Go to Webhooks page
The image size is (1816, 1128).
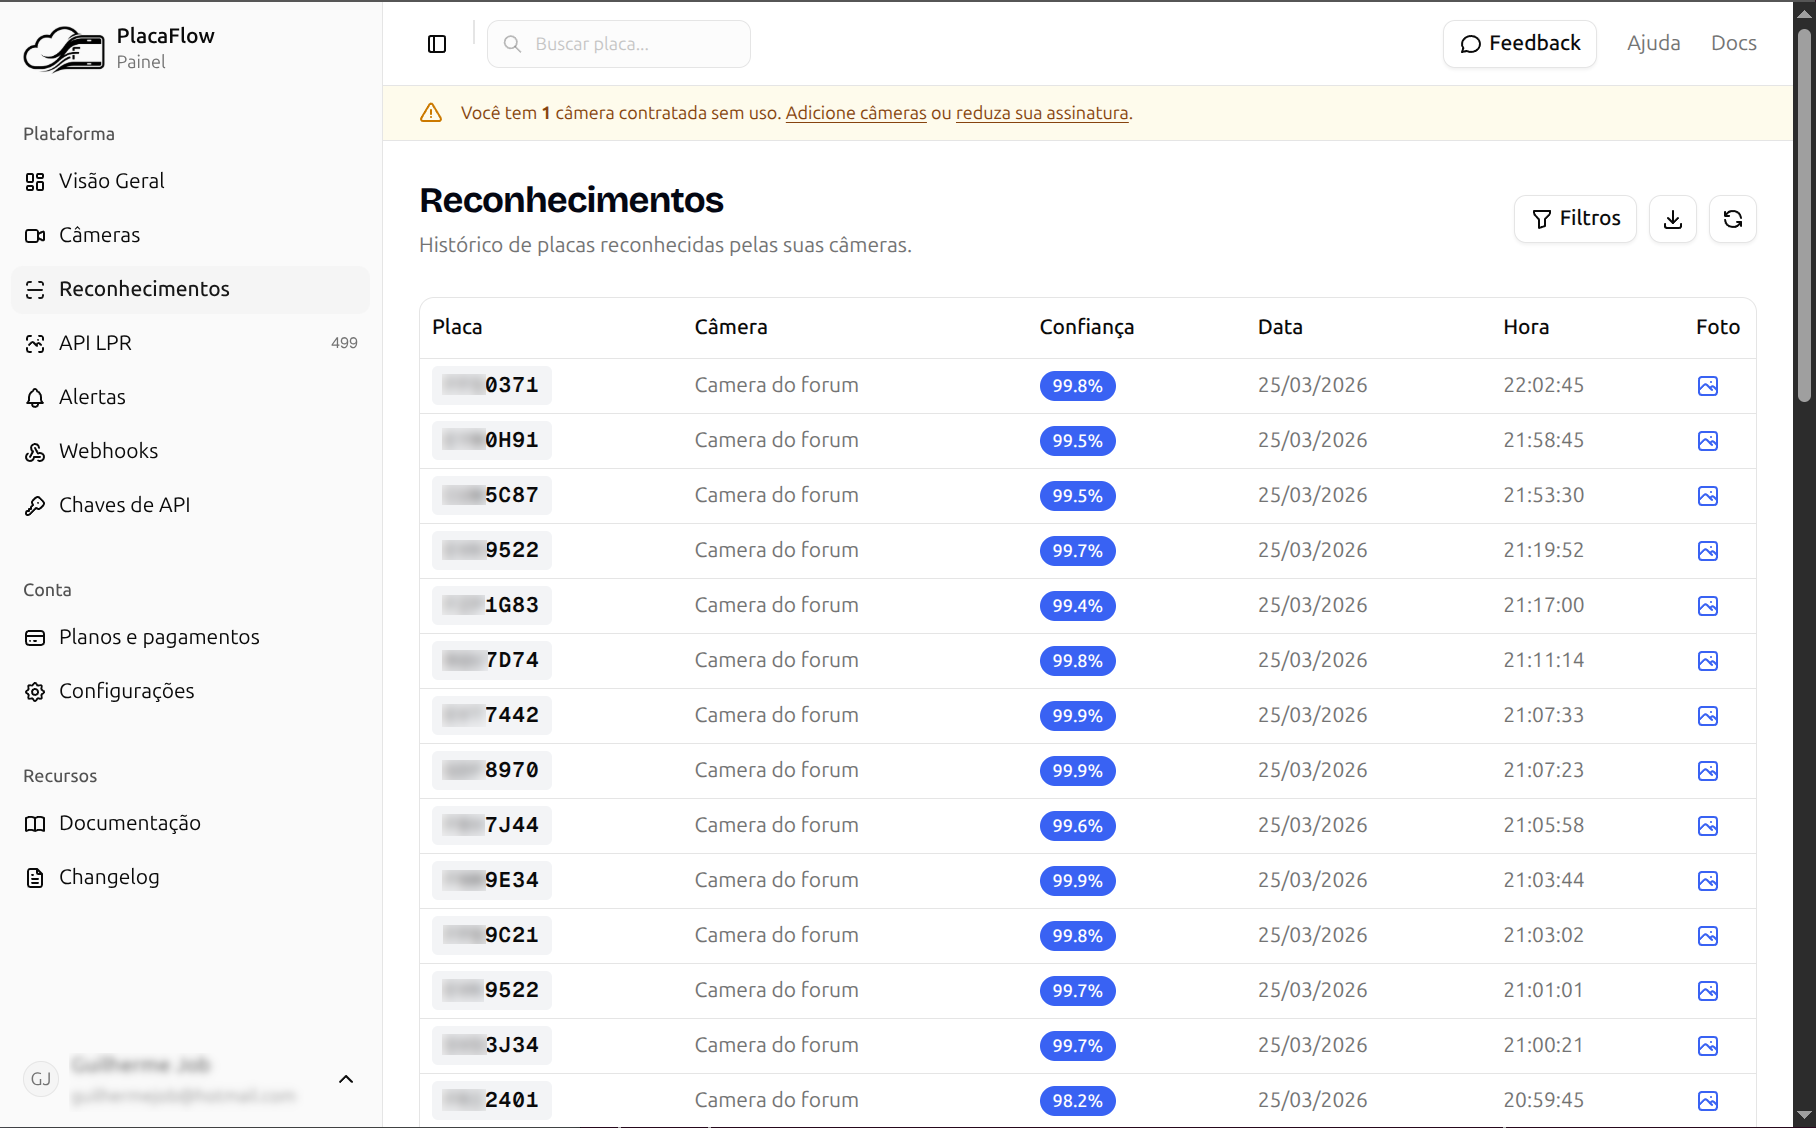click(x=108, y=451)
